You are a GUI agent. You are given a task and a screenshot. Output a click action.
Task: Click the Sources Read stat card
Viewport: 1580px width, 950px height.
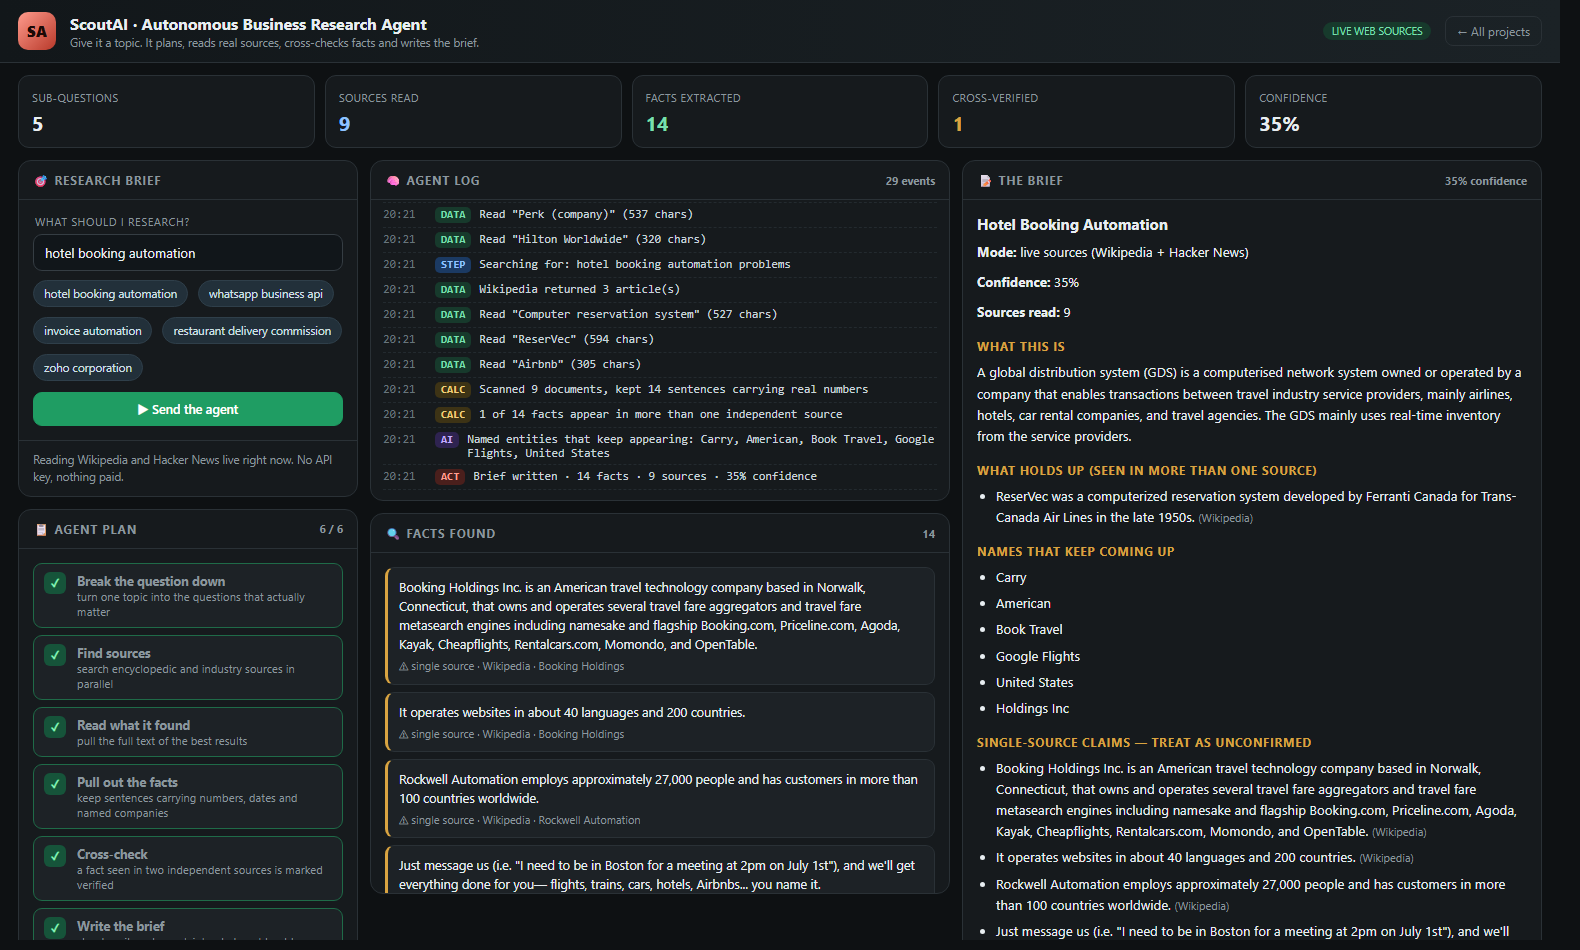pos(473,112)
